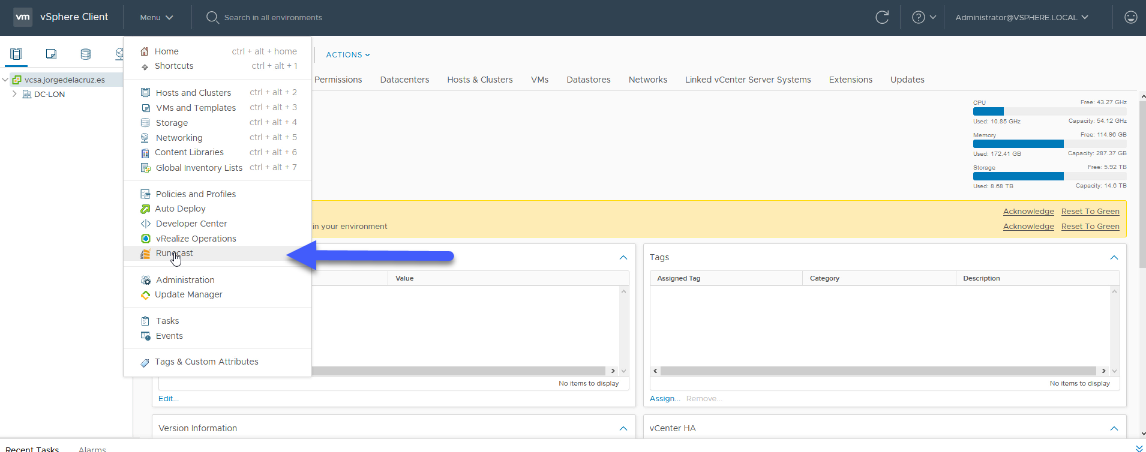Open the help question mark icon
This screenshot has width=1146, height=452.
click(x=919, y=17)
